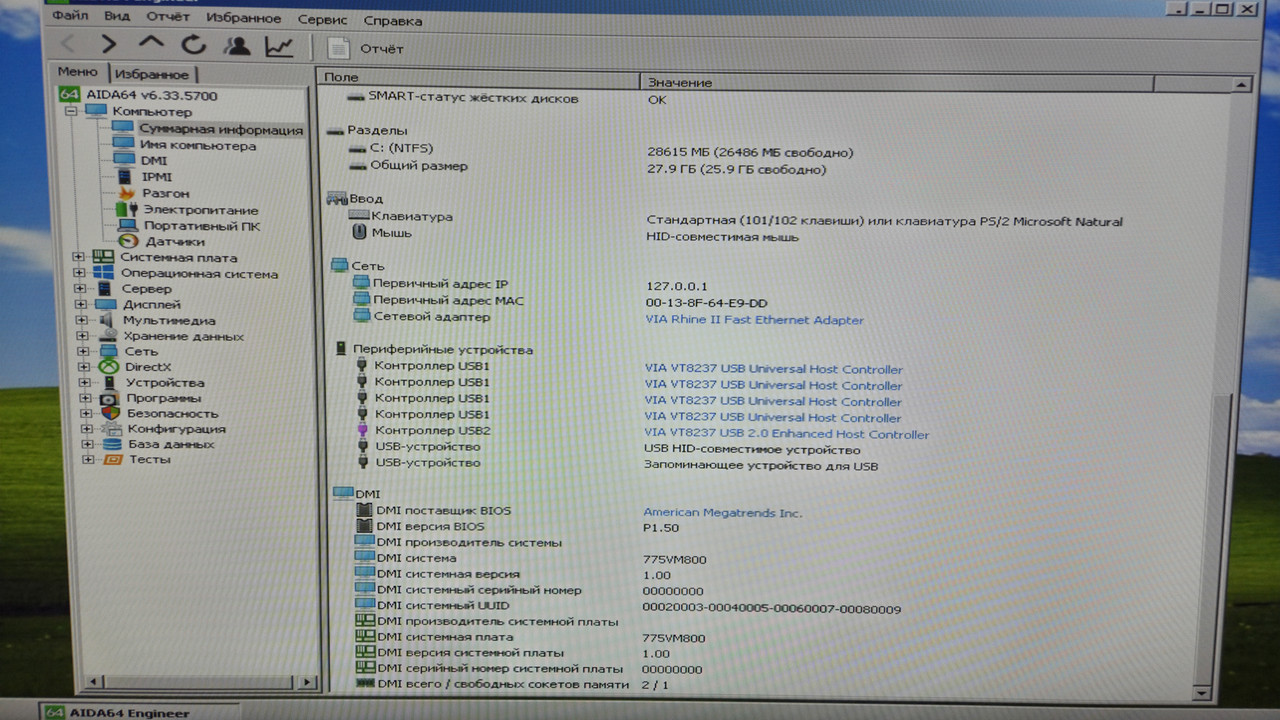Switch to the Избранное tab in the side panel

click(x=151, y=74)
